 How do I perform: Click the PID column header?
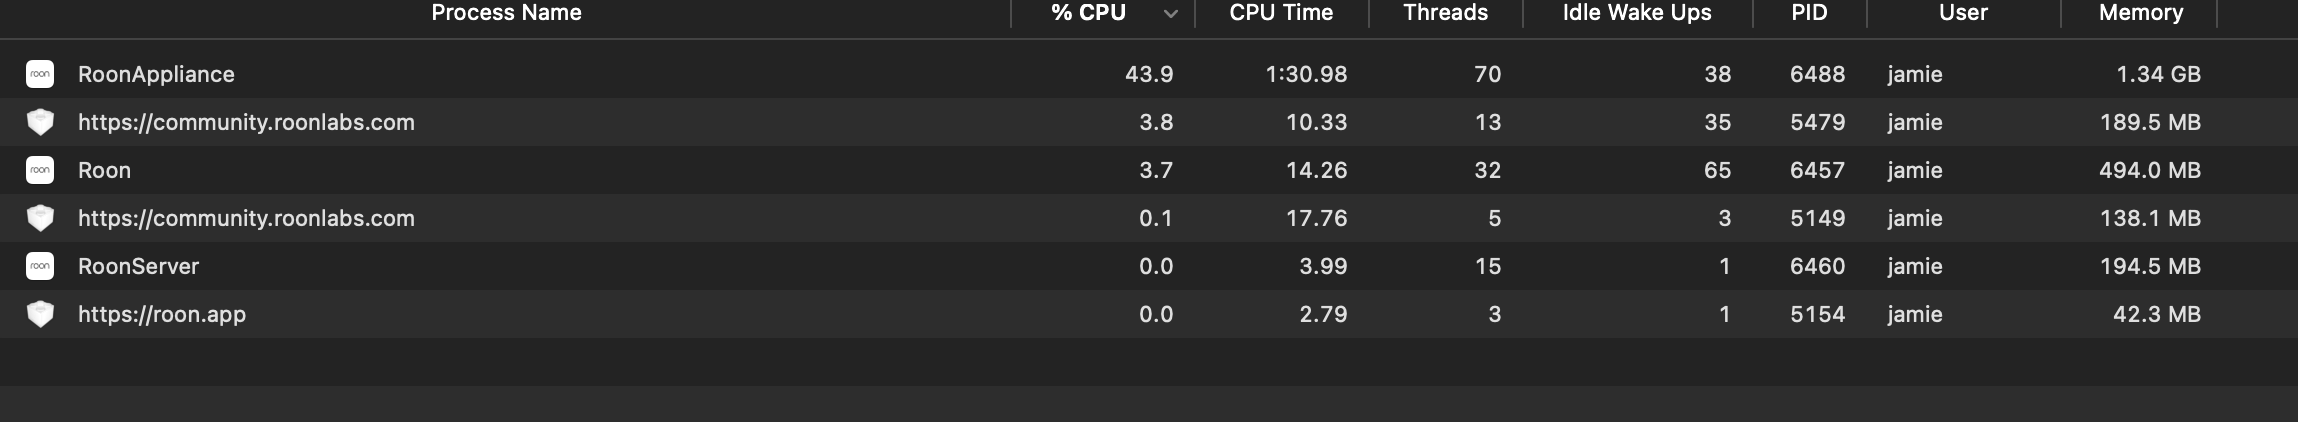1809,13
